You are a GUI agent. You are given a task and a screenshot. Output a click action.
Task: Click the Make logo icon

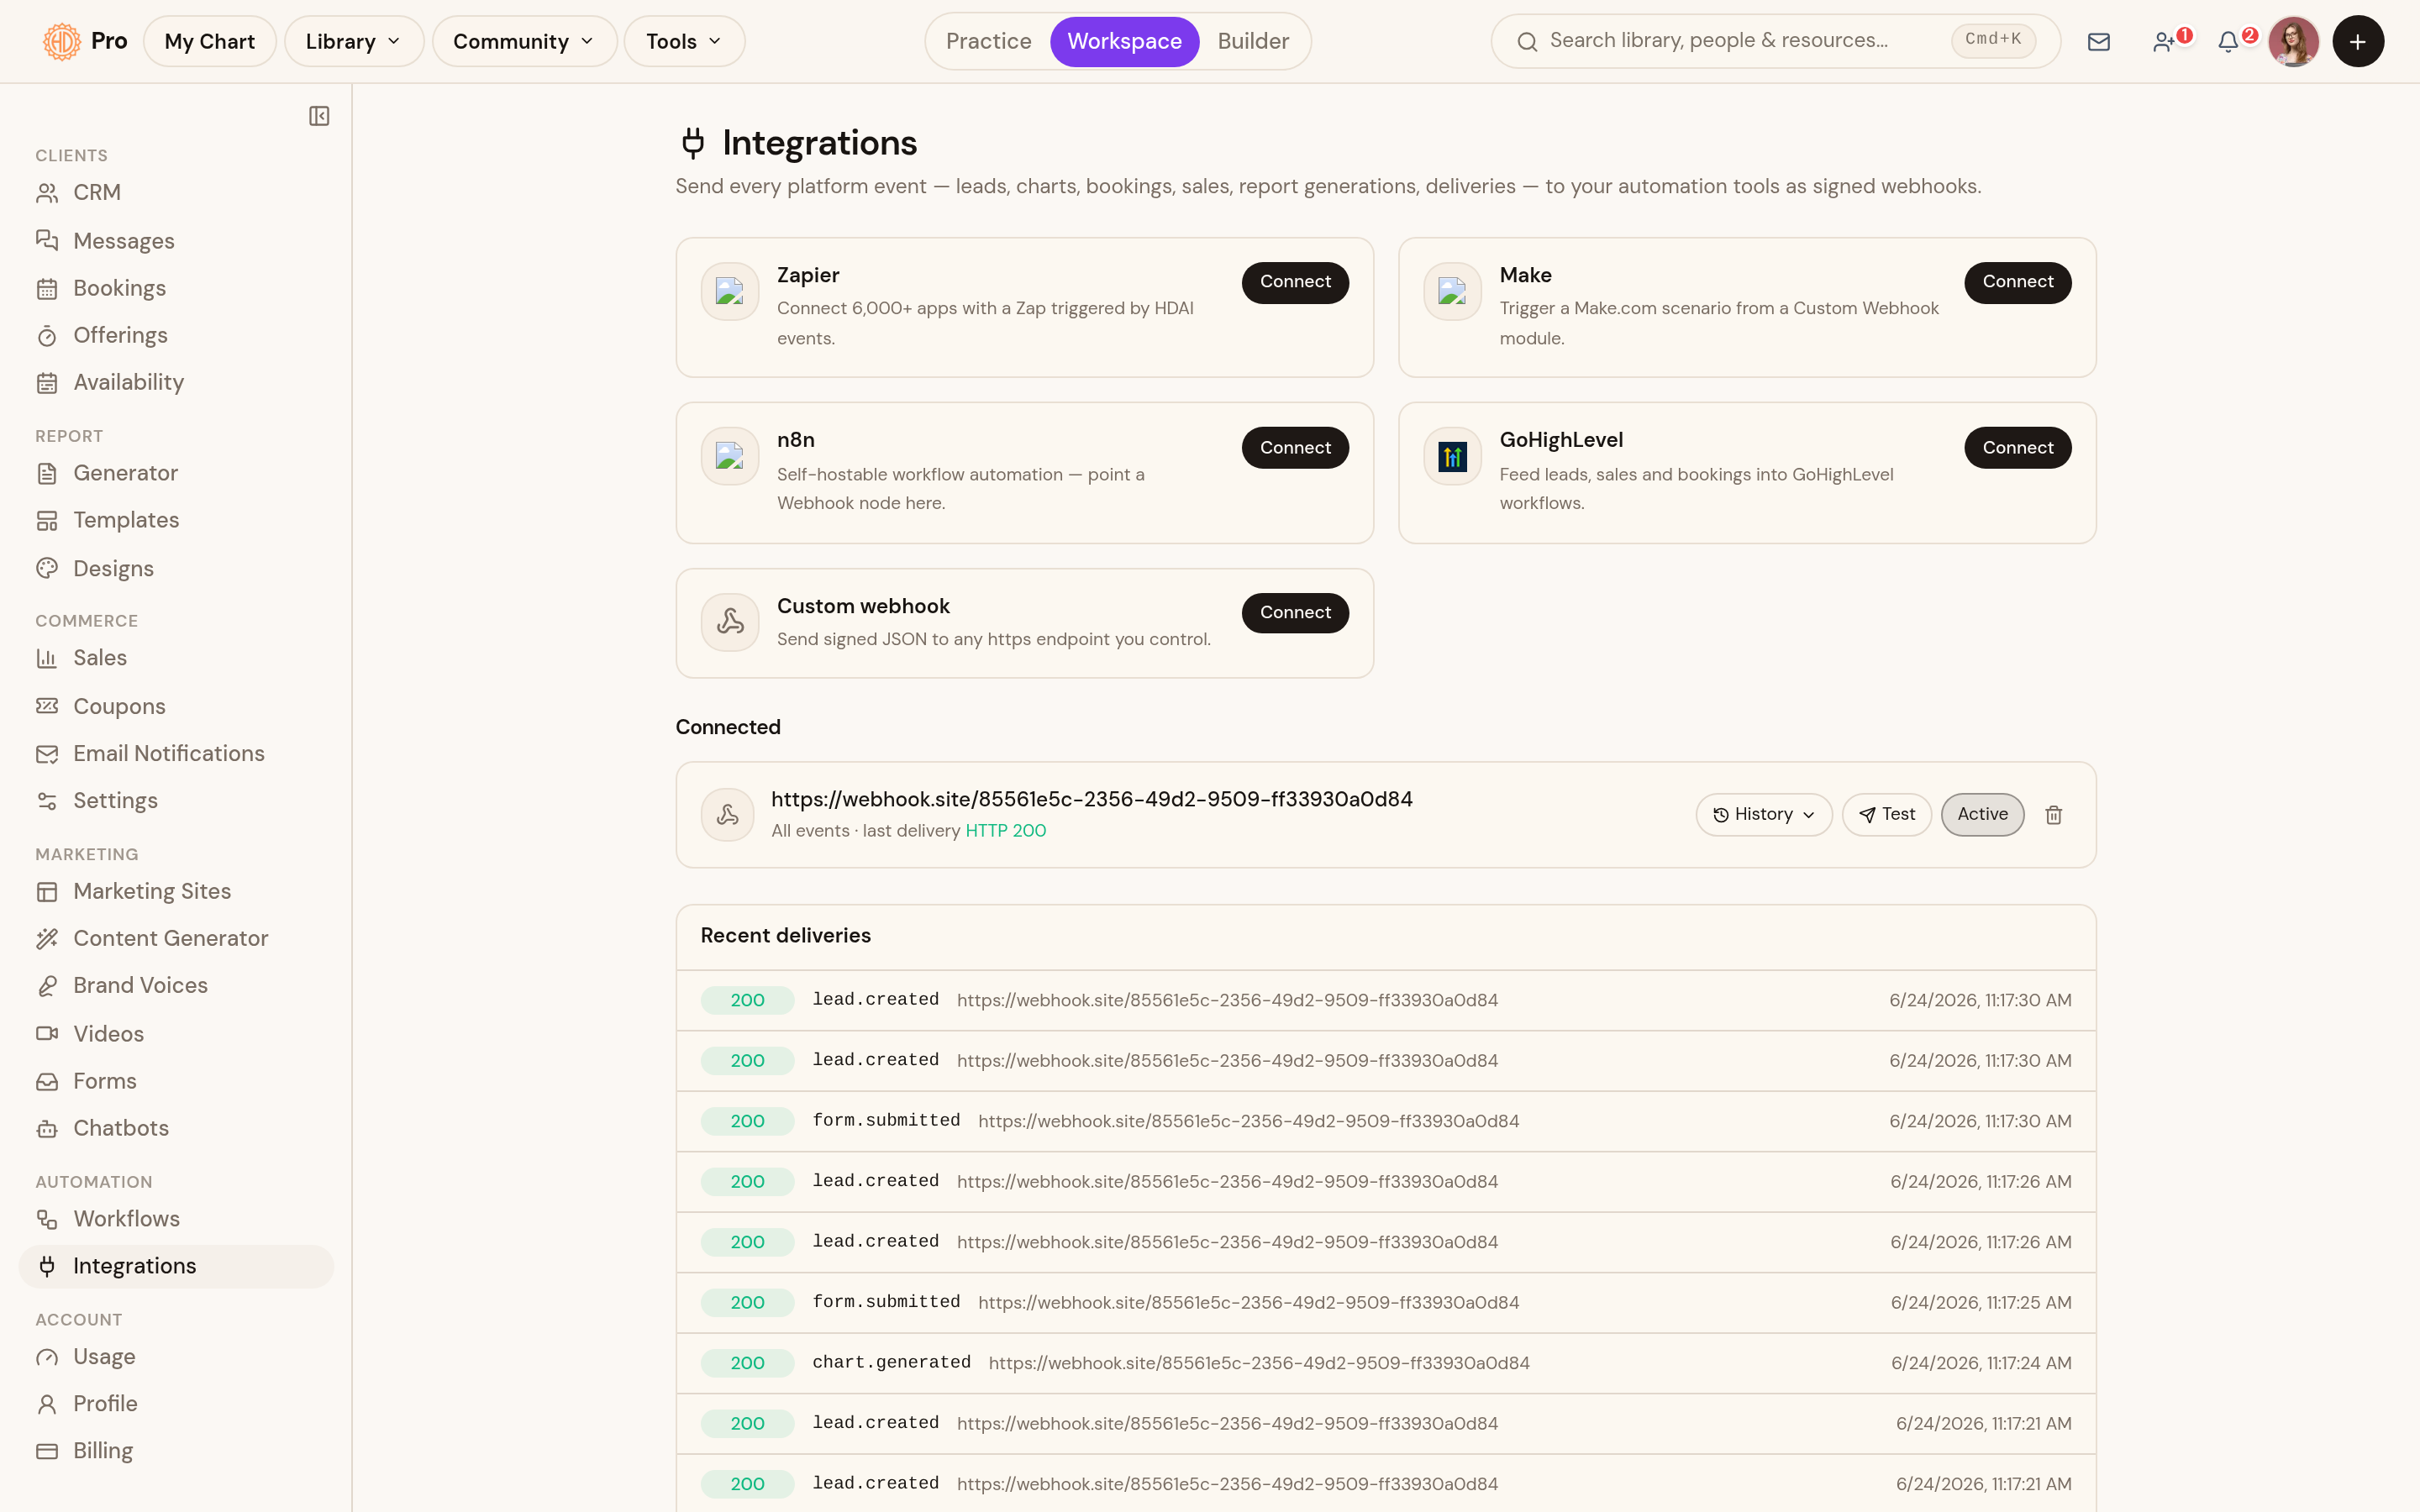click(1452, 291)
